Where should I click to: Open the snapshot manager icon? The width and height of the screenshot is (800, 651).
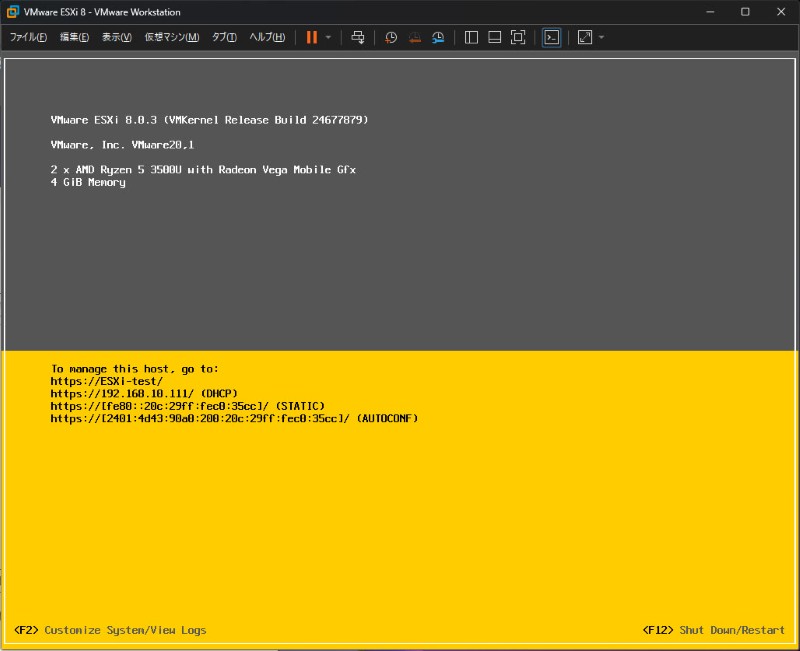(x=438, y=37)
